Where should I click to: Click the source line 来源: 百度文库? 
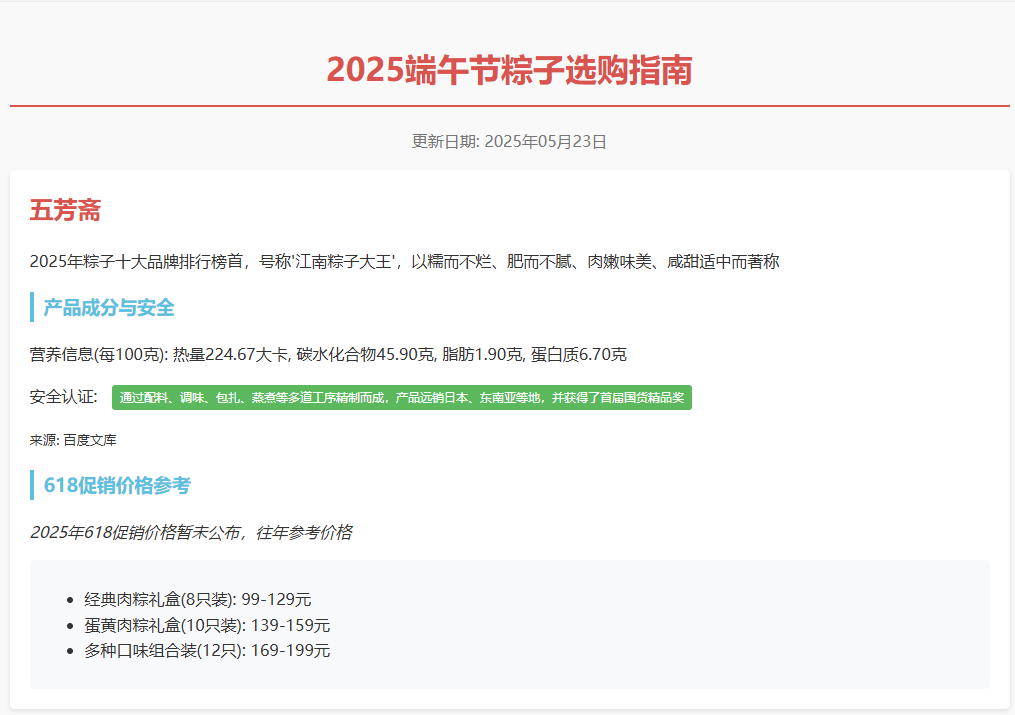73,440
